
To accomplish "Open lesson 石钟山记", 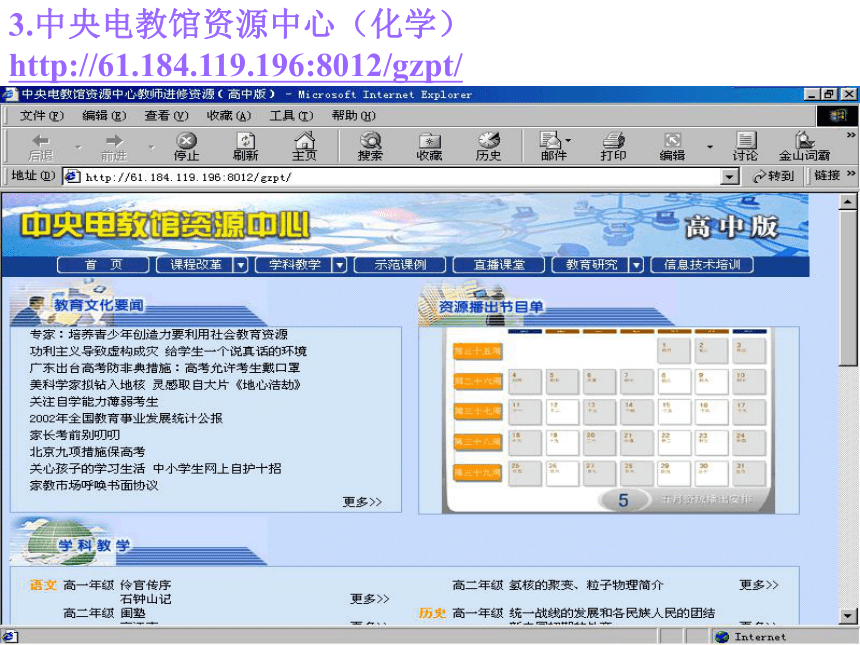I will click(145, 599).
